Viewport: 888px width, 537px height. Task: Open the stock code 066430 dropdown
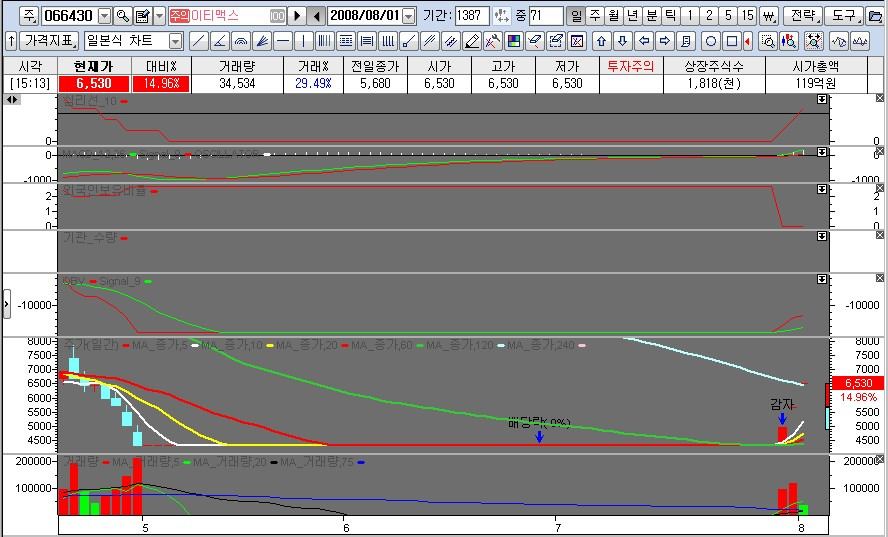[x=105, y=16]
